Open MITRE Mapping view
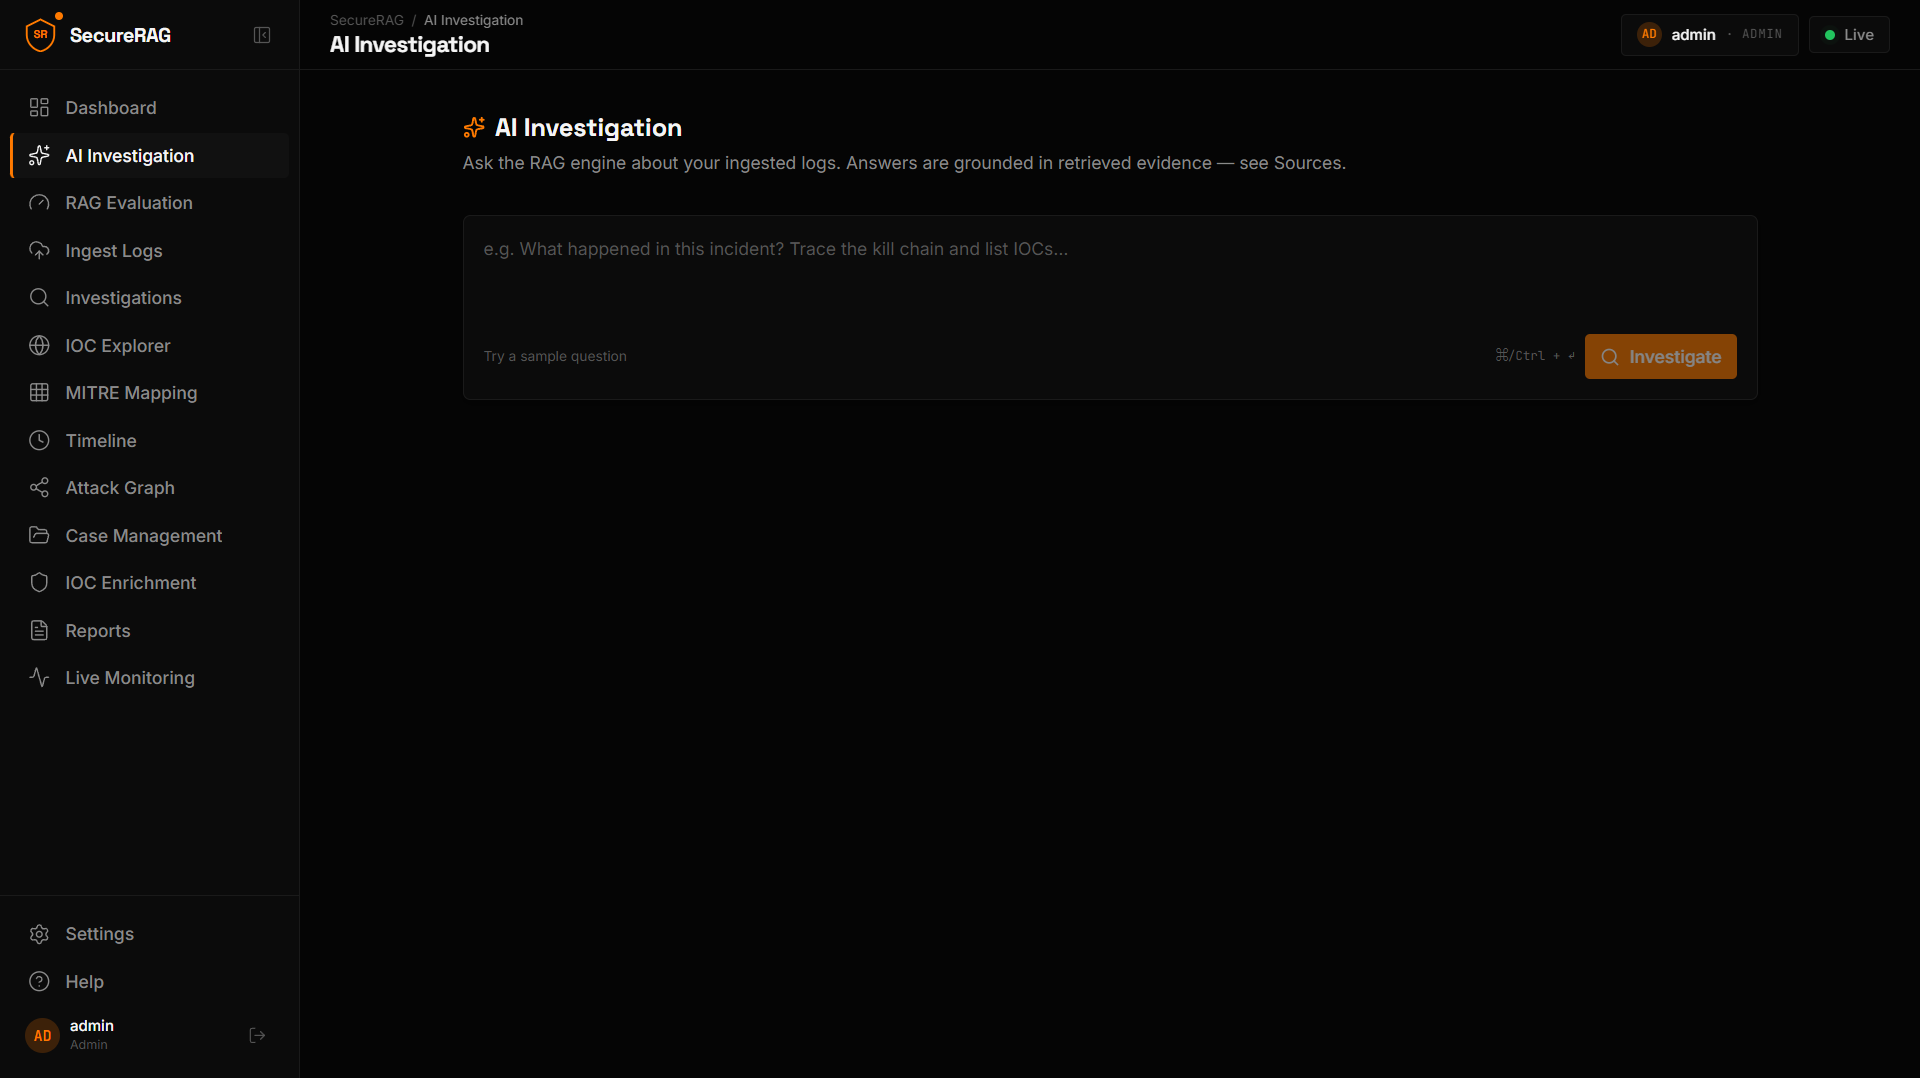Viewport: 1920px width, 1078px height. pos(150,392)
